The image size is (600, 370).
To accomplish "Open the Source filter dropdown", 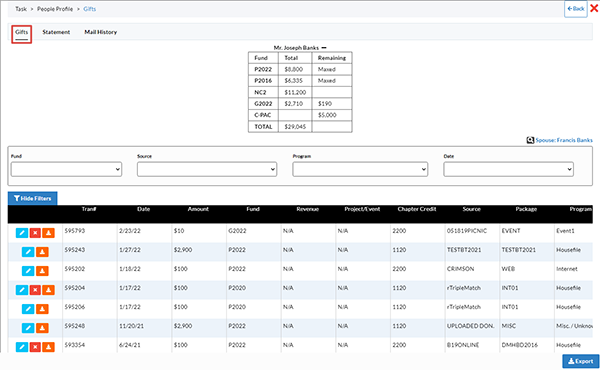I will [207, 169].
